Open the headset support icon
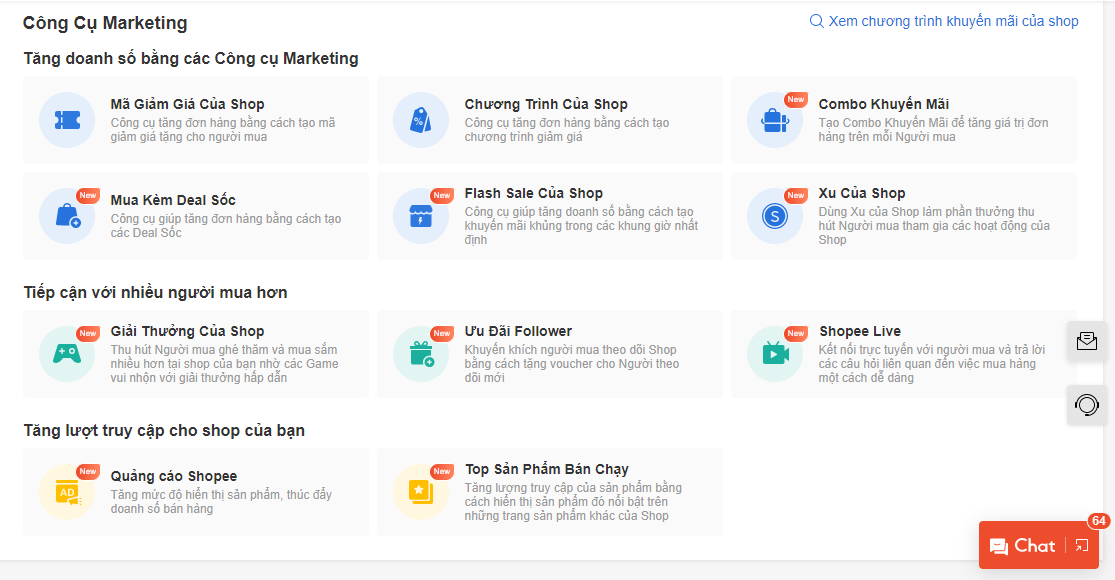The width and height of the screenshot is (1115, 580). click(1086, 405)
